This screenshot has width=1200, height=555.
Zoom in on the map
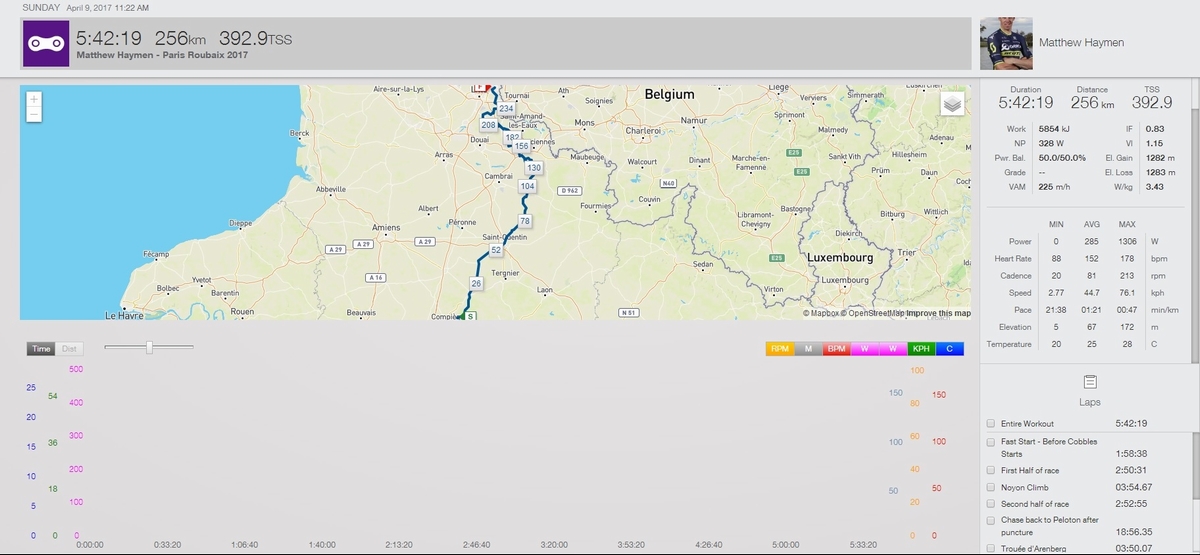(34, 99)
